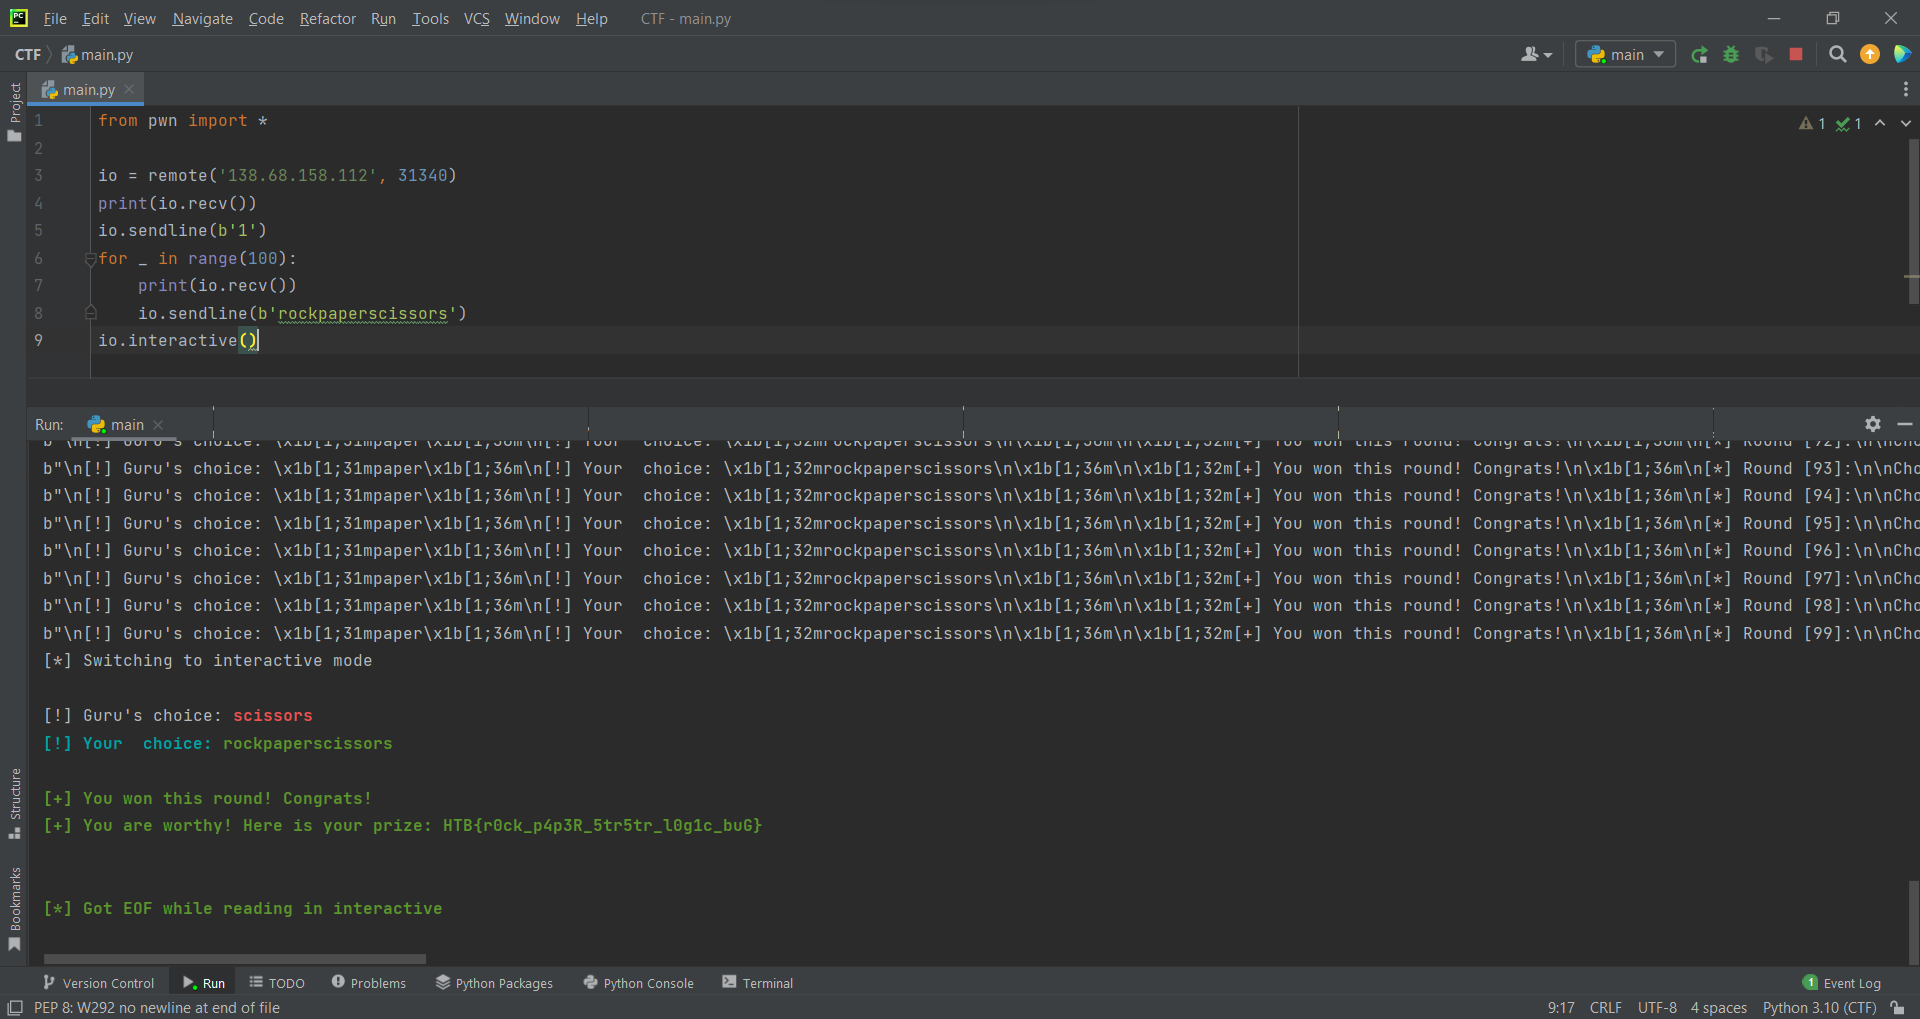
Task: Start debugging with the bug icon
Action: (1731, 54)
